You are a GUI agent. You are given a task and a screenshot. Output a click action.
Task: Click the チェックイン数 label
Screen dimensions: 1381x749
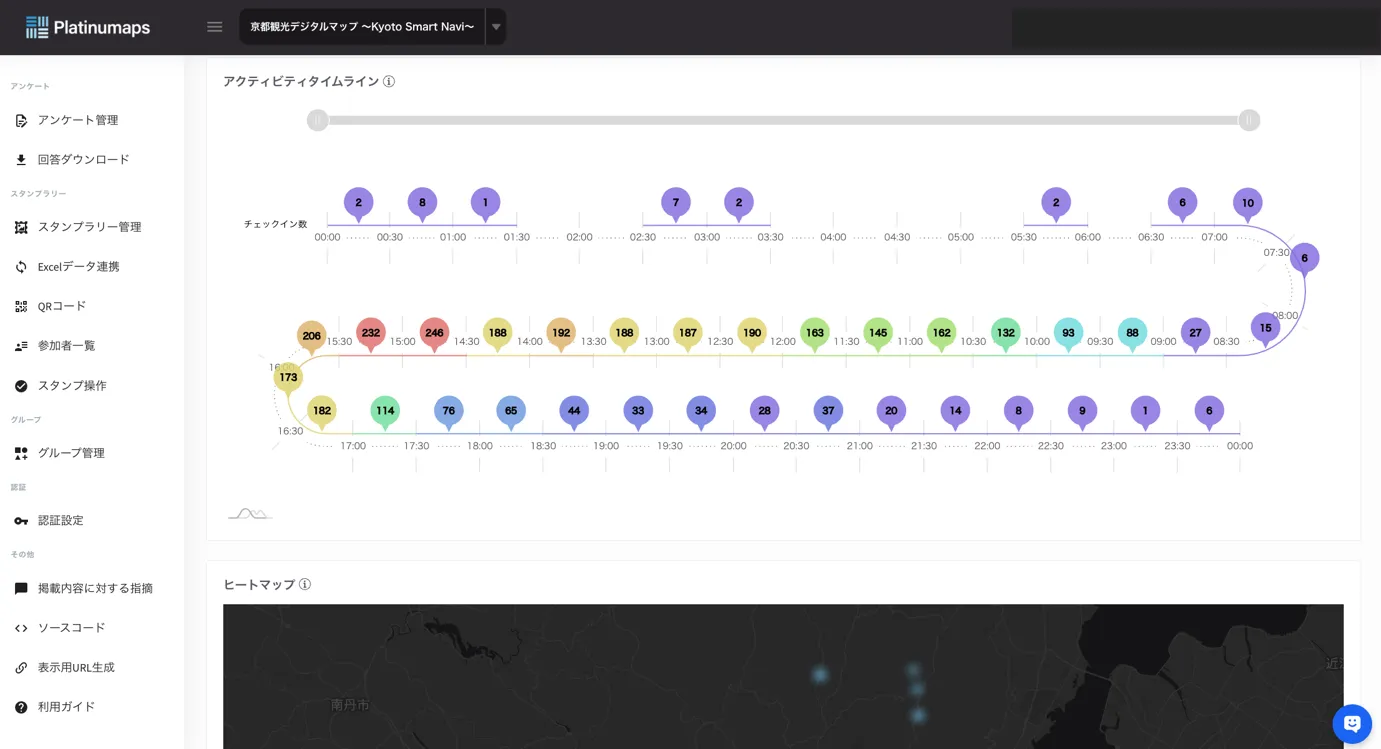pyautogui.click(x=276, y=224)
